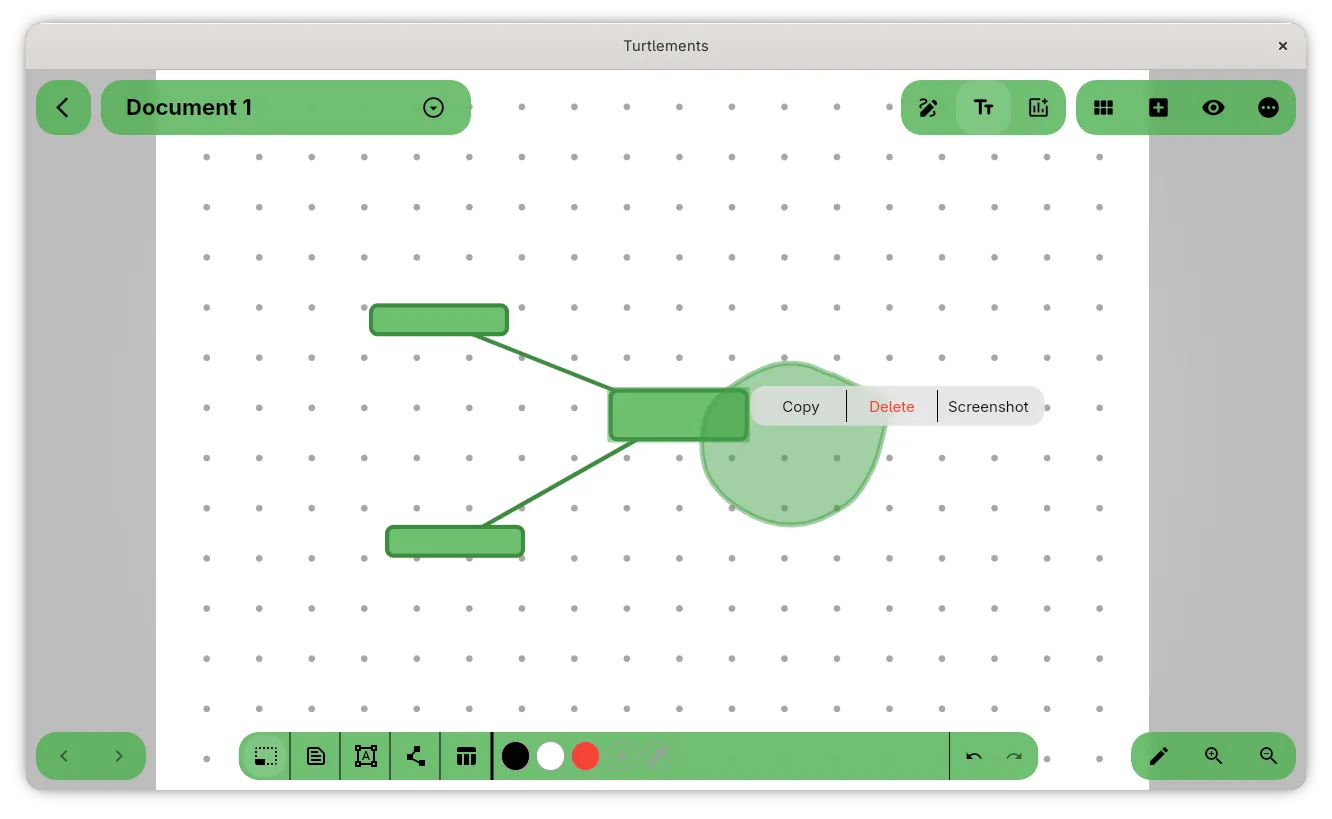Image resolution: width=1332 pixels, height=819 pixels.
Task: Choose Copy in the context popup
Action: pyautogui.click(x=800, y=406)
